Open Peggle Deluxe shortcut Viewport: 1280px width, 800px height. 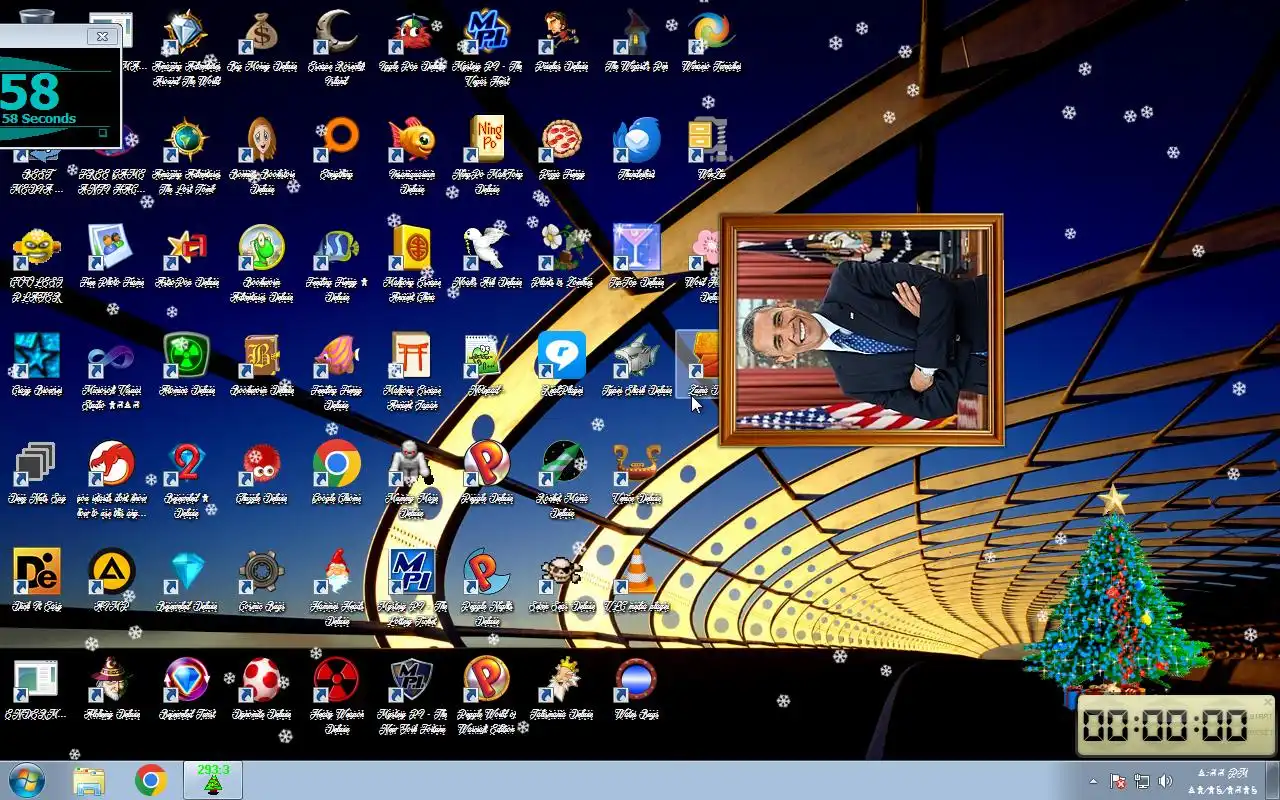[487, 464]
